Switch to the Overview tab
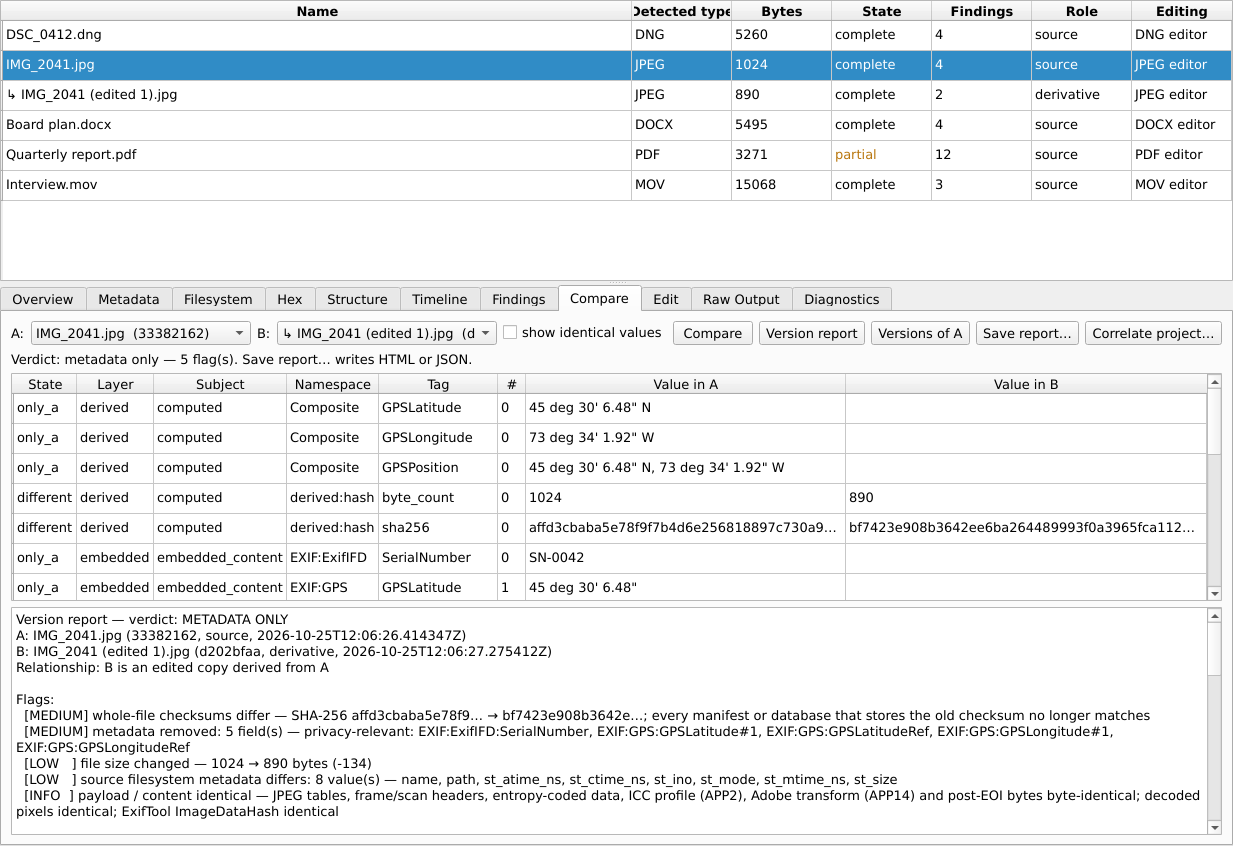The image size is (1233, 846). click(x=43, y=299)
